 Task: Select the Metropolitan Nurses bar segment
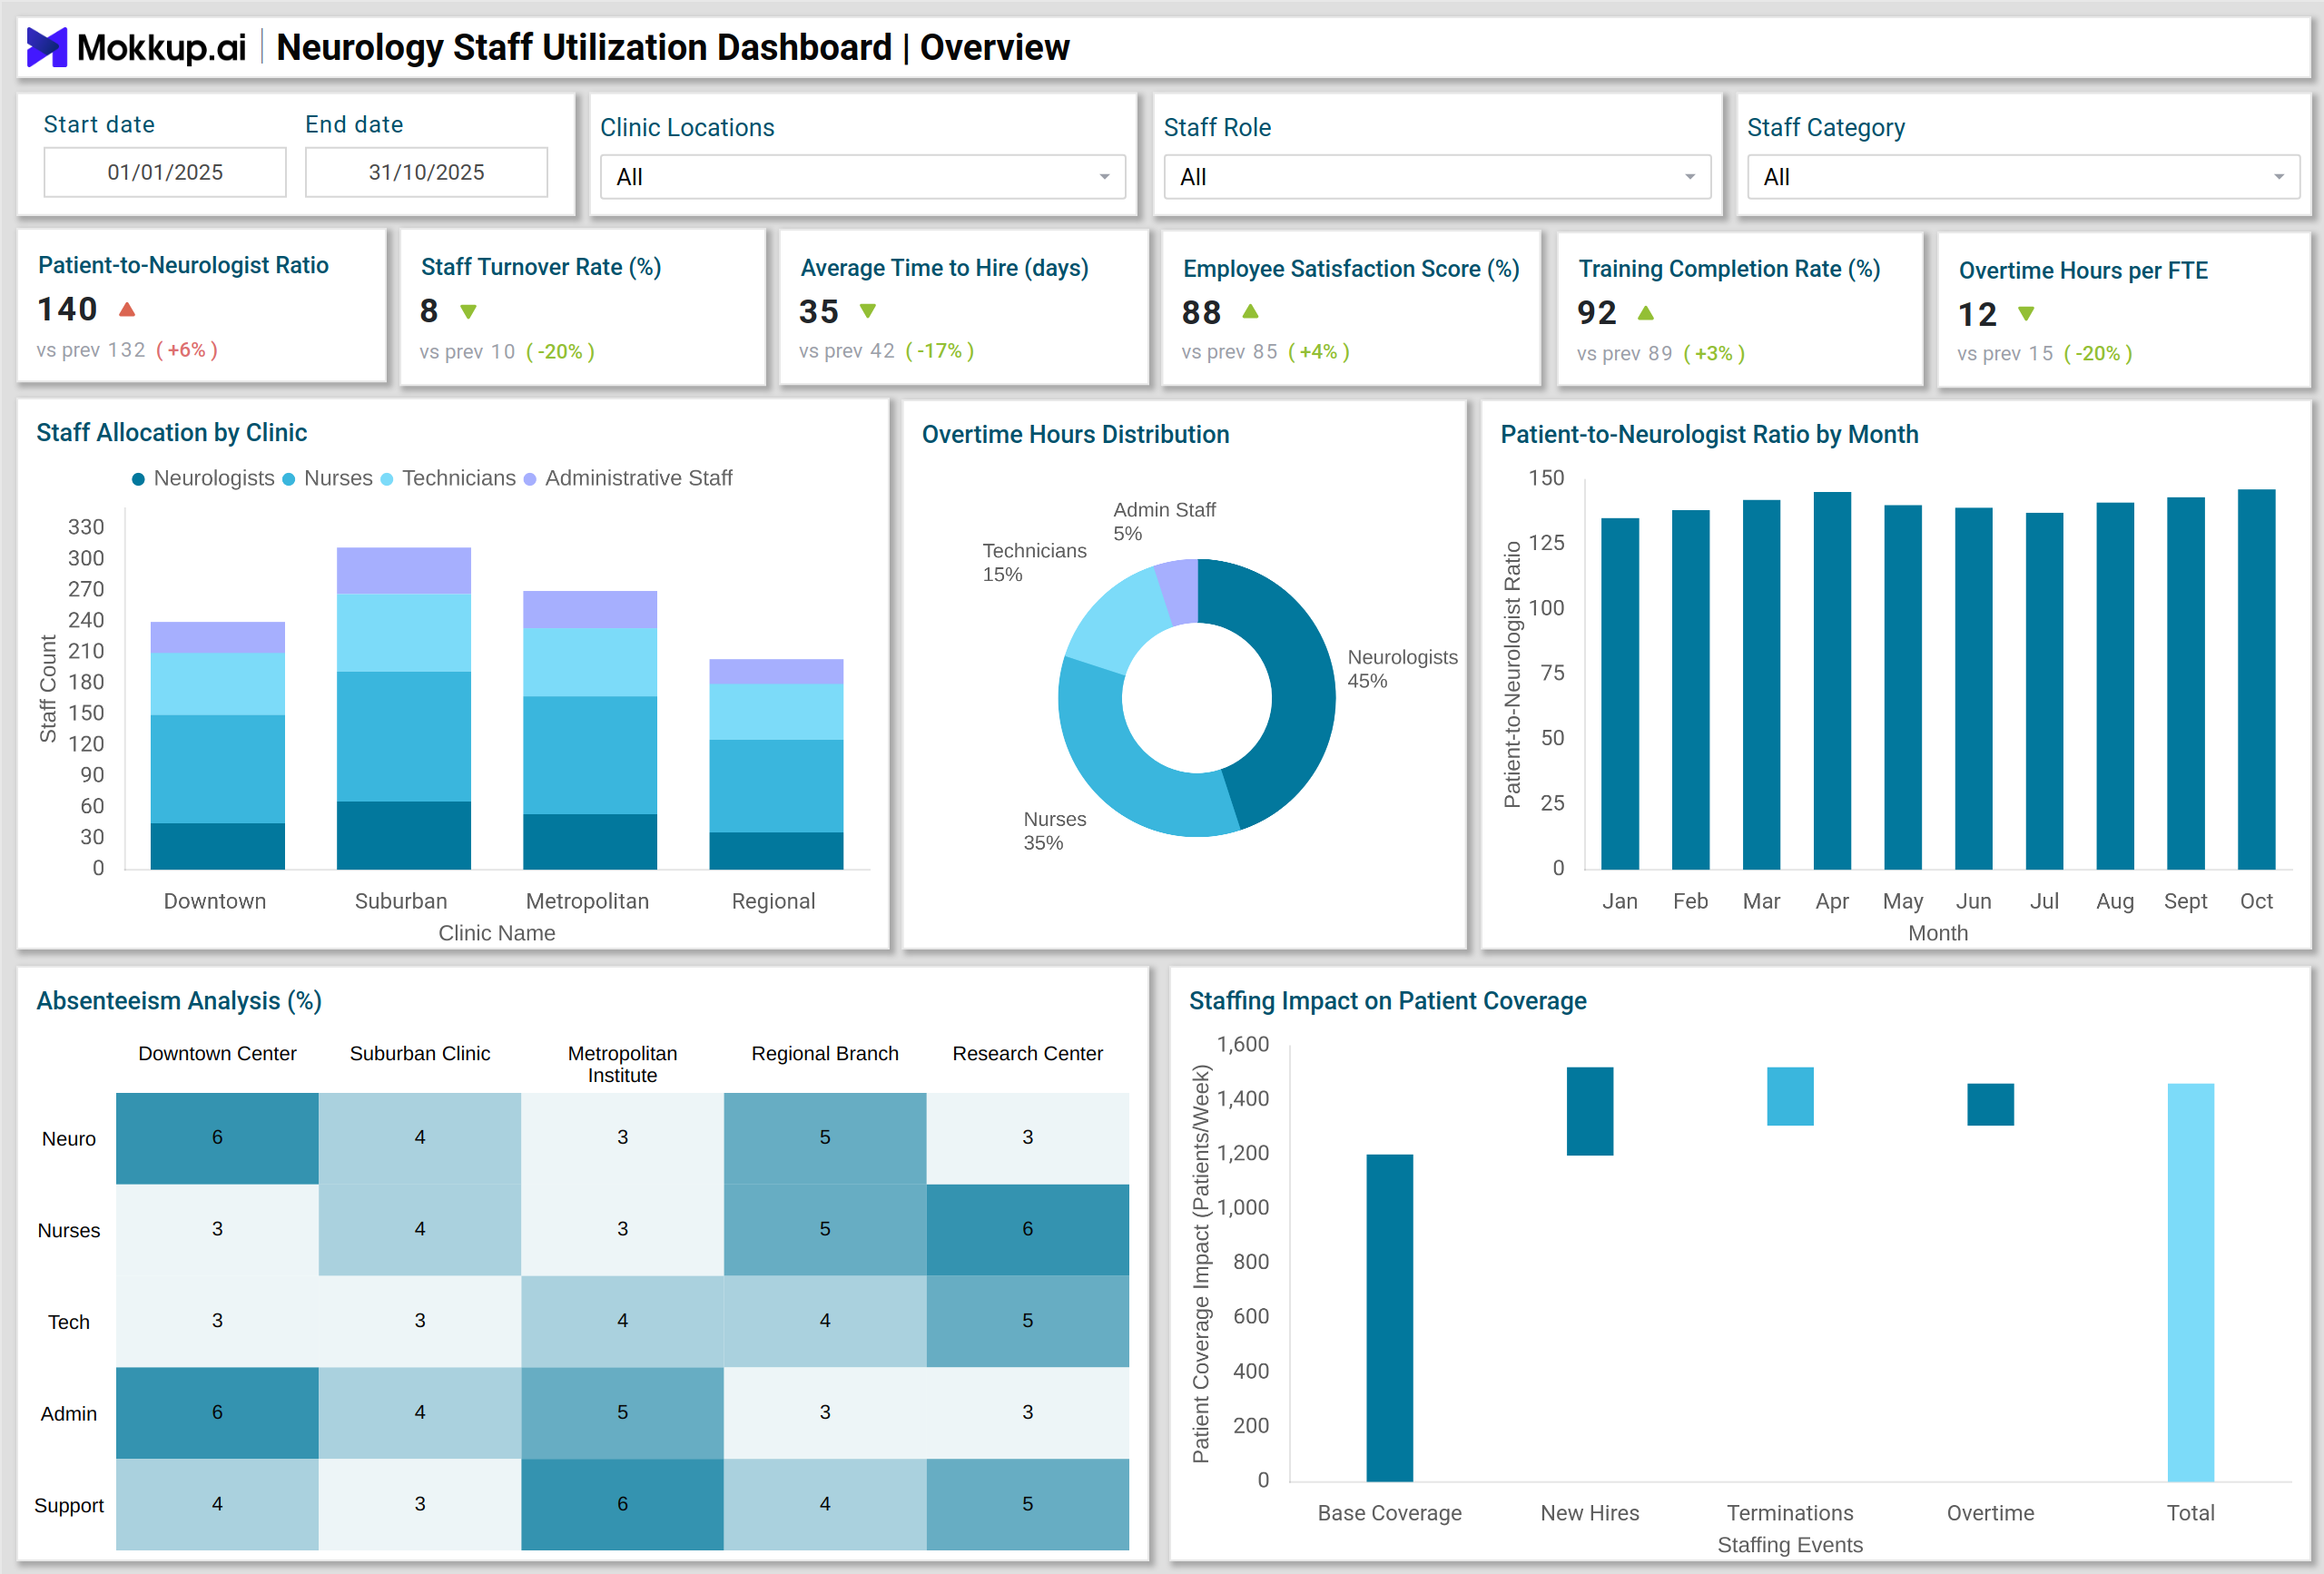590,755
